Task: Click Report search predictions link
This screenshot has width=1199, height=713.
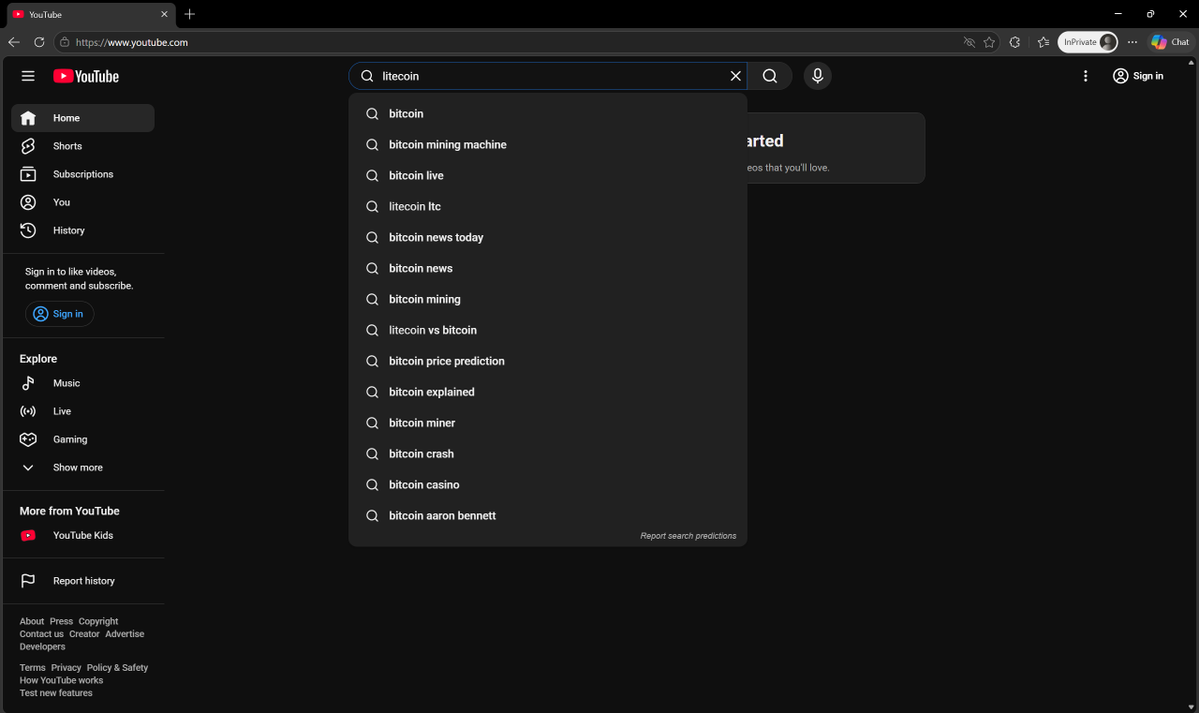Action: click(688, 536)
